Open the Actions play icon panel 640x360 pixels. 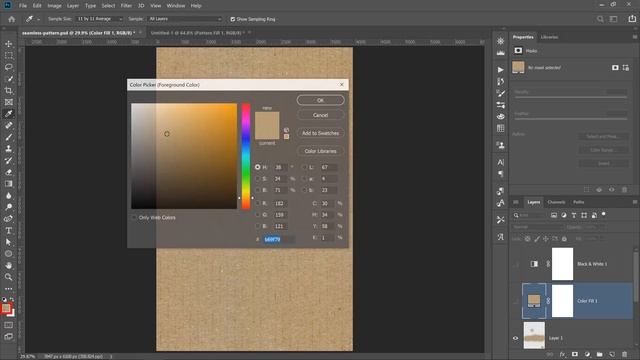click(500, 70)
